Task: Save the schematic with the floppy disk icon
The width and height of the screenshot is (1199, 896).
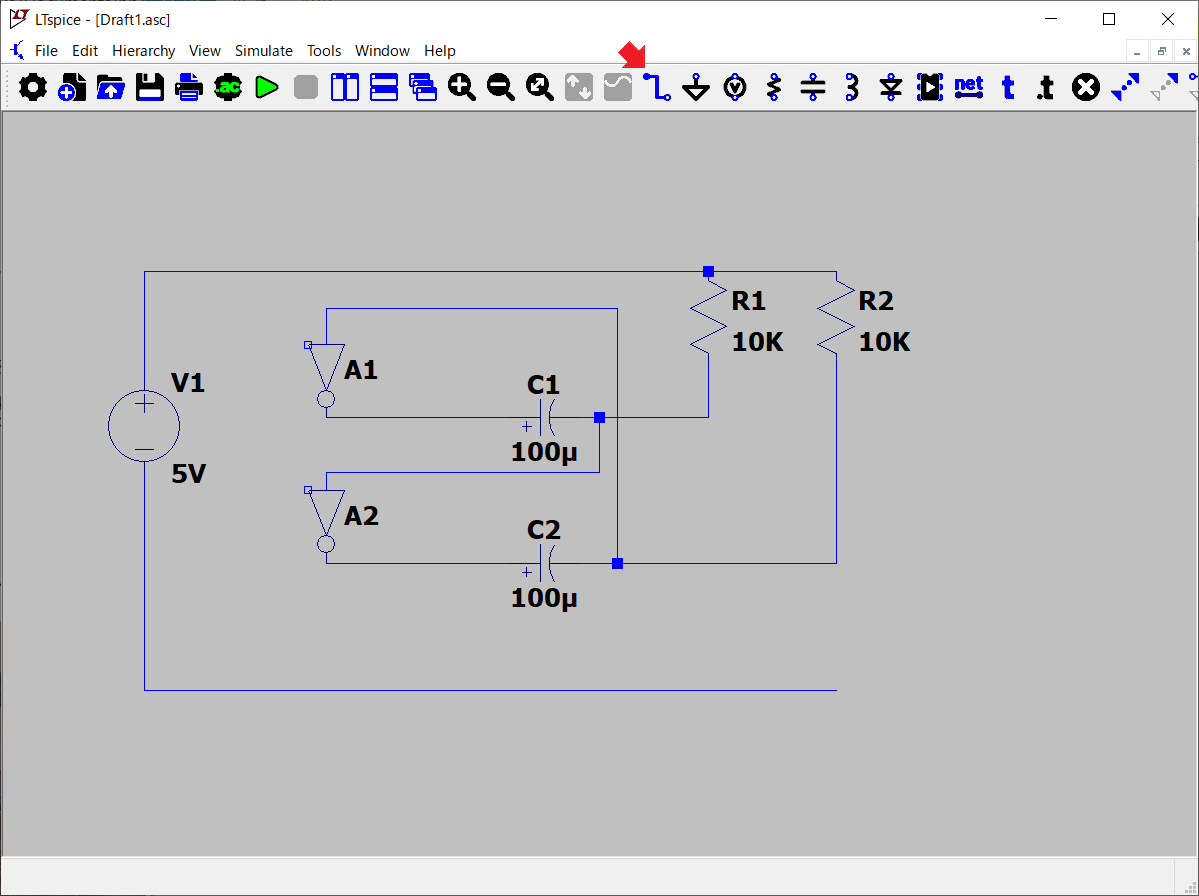Action: coord(150,88)
